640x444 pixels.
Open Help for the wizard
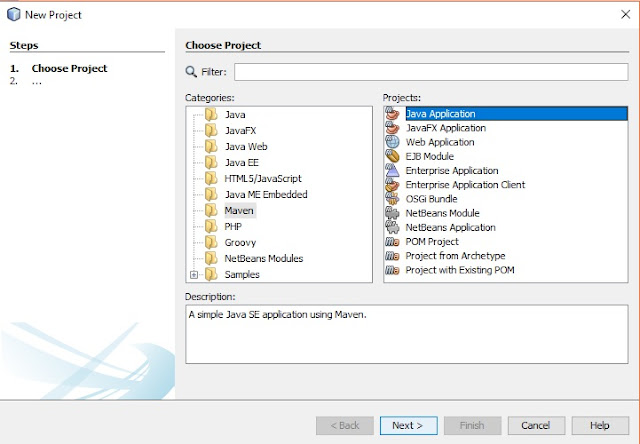[x=600, y=426]
